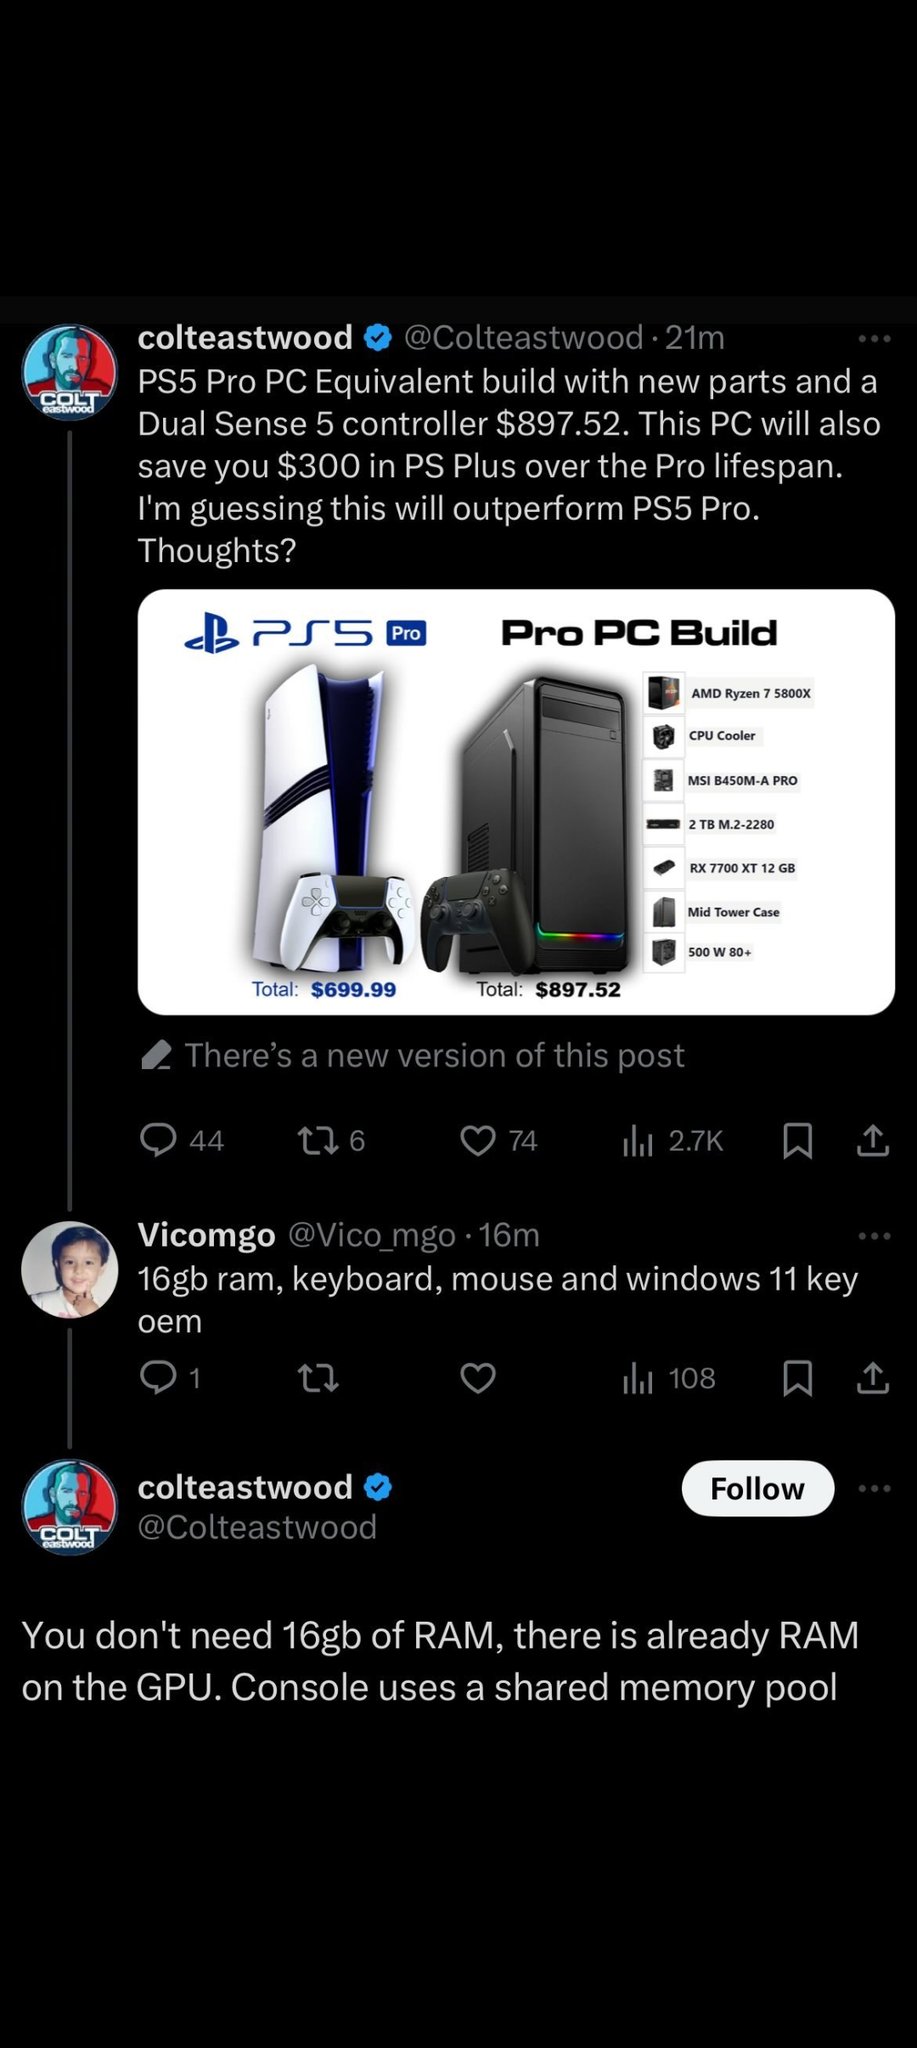Viewport: 917px width, 2048px height.
Task: Open Vicomgo's profile picture
Action: [x=70, y=1269]
